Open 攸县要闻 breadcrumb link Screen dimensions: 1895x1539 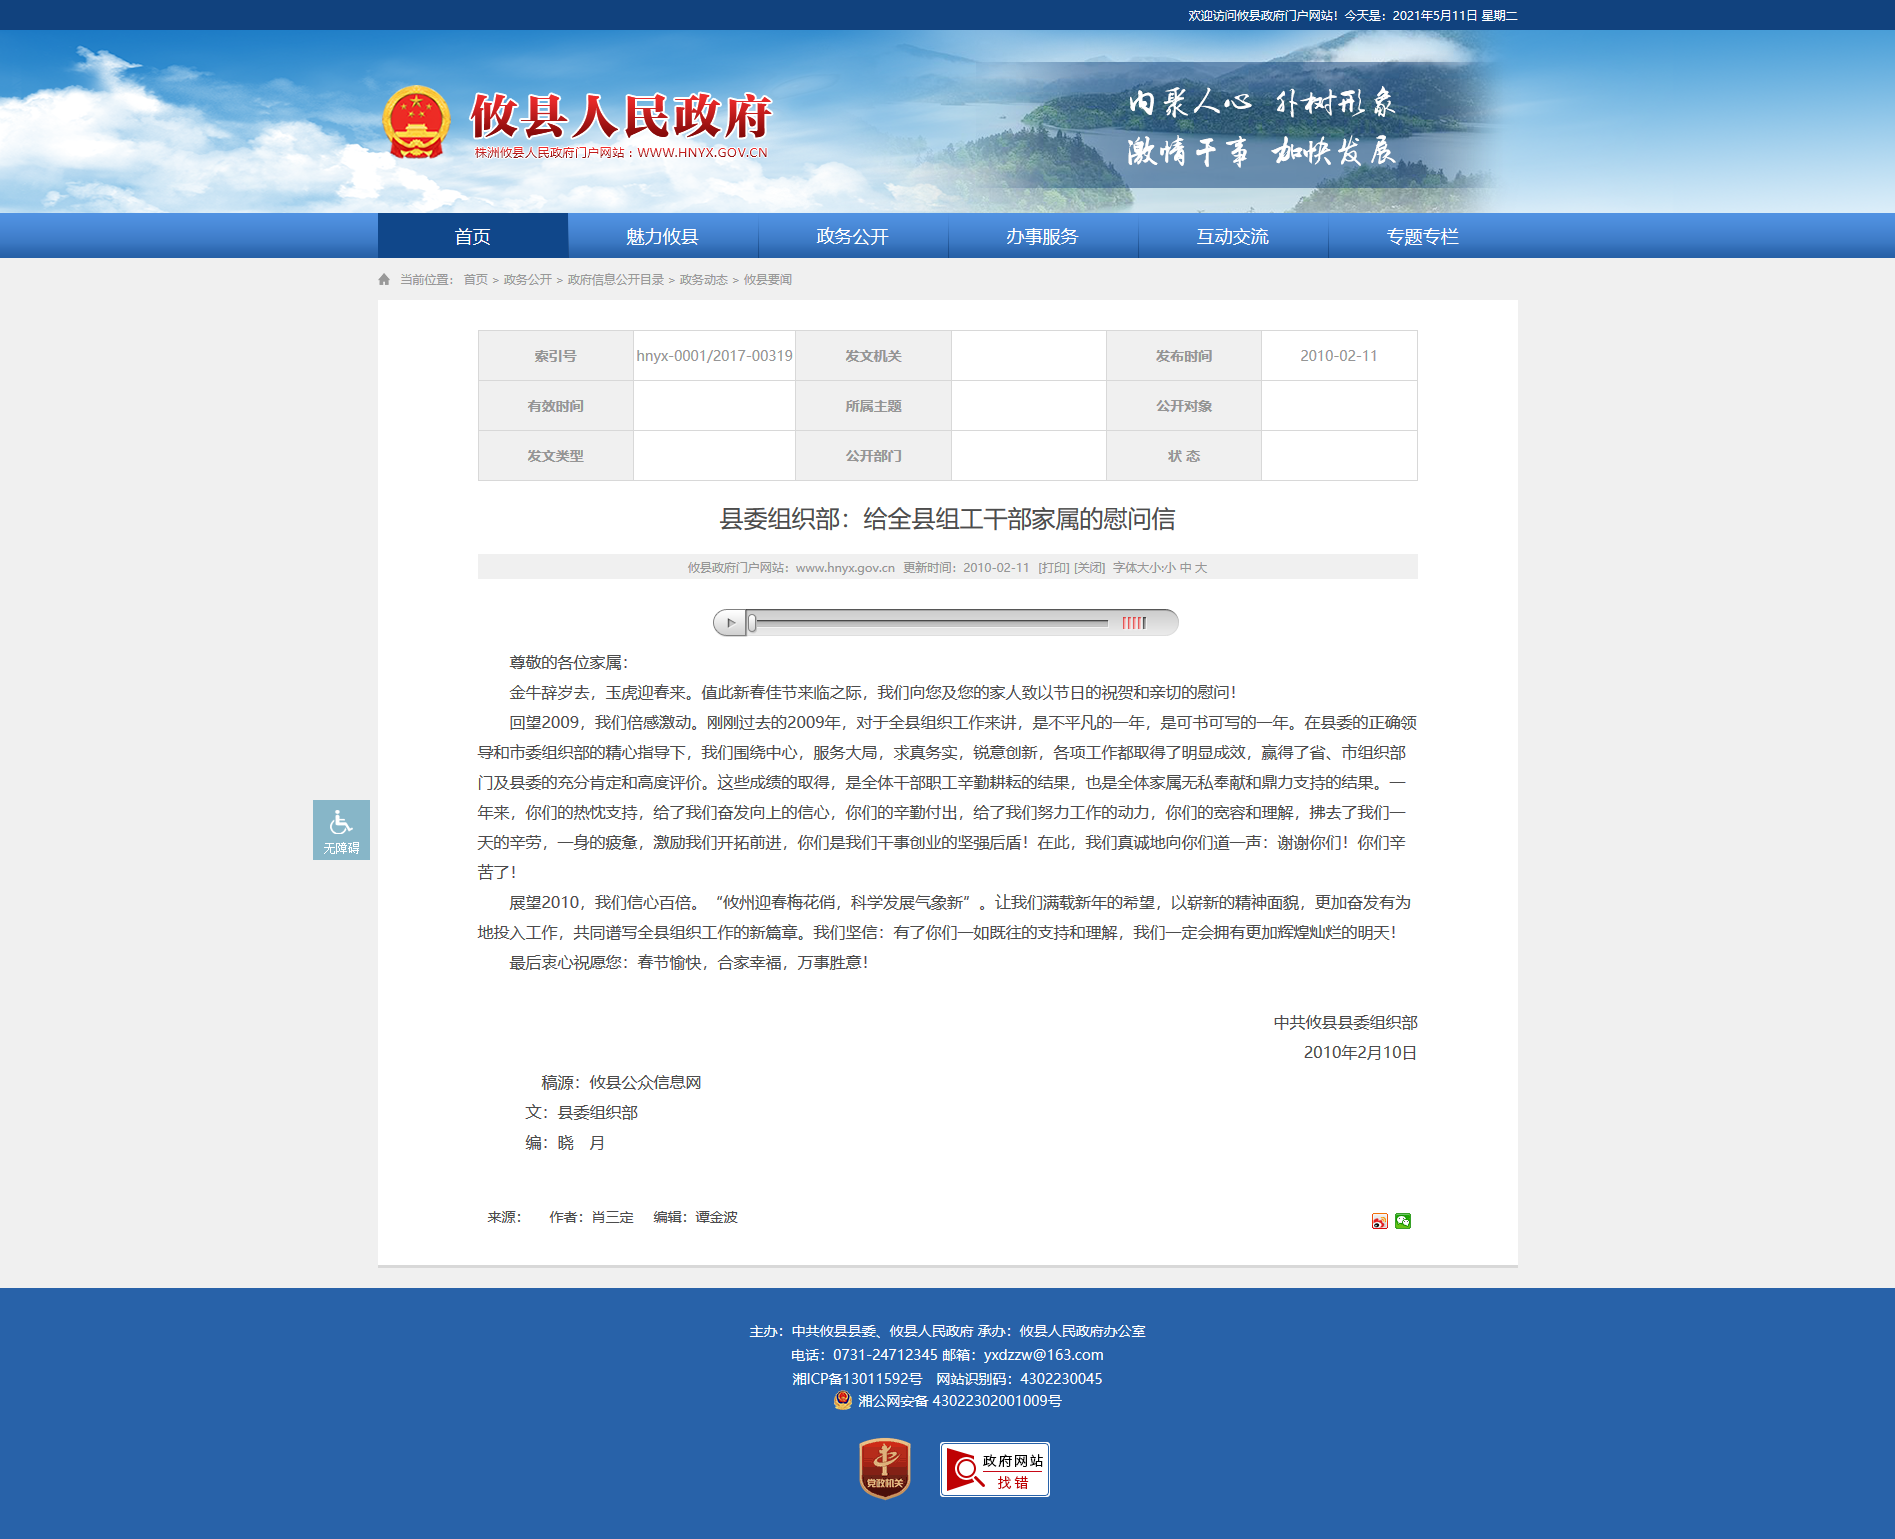(x=767, y=280)
